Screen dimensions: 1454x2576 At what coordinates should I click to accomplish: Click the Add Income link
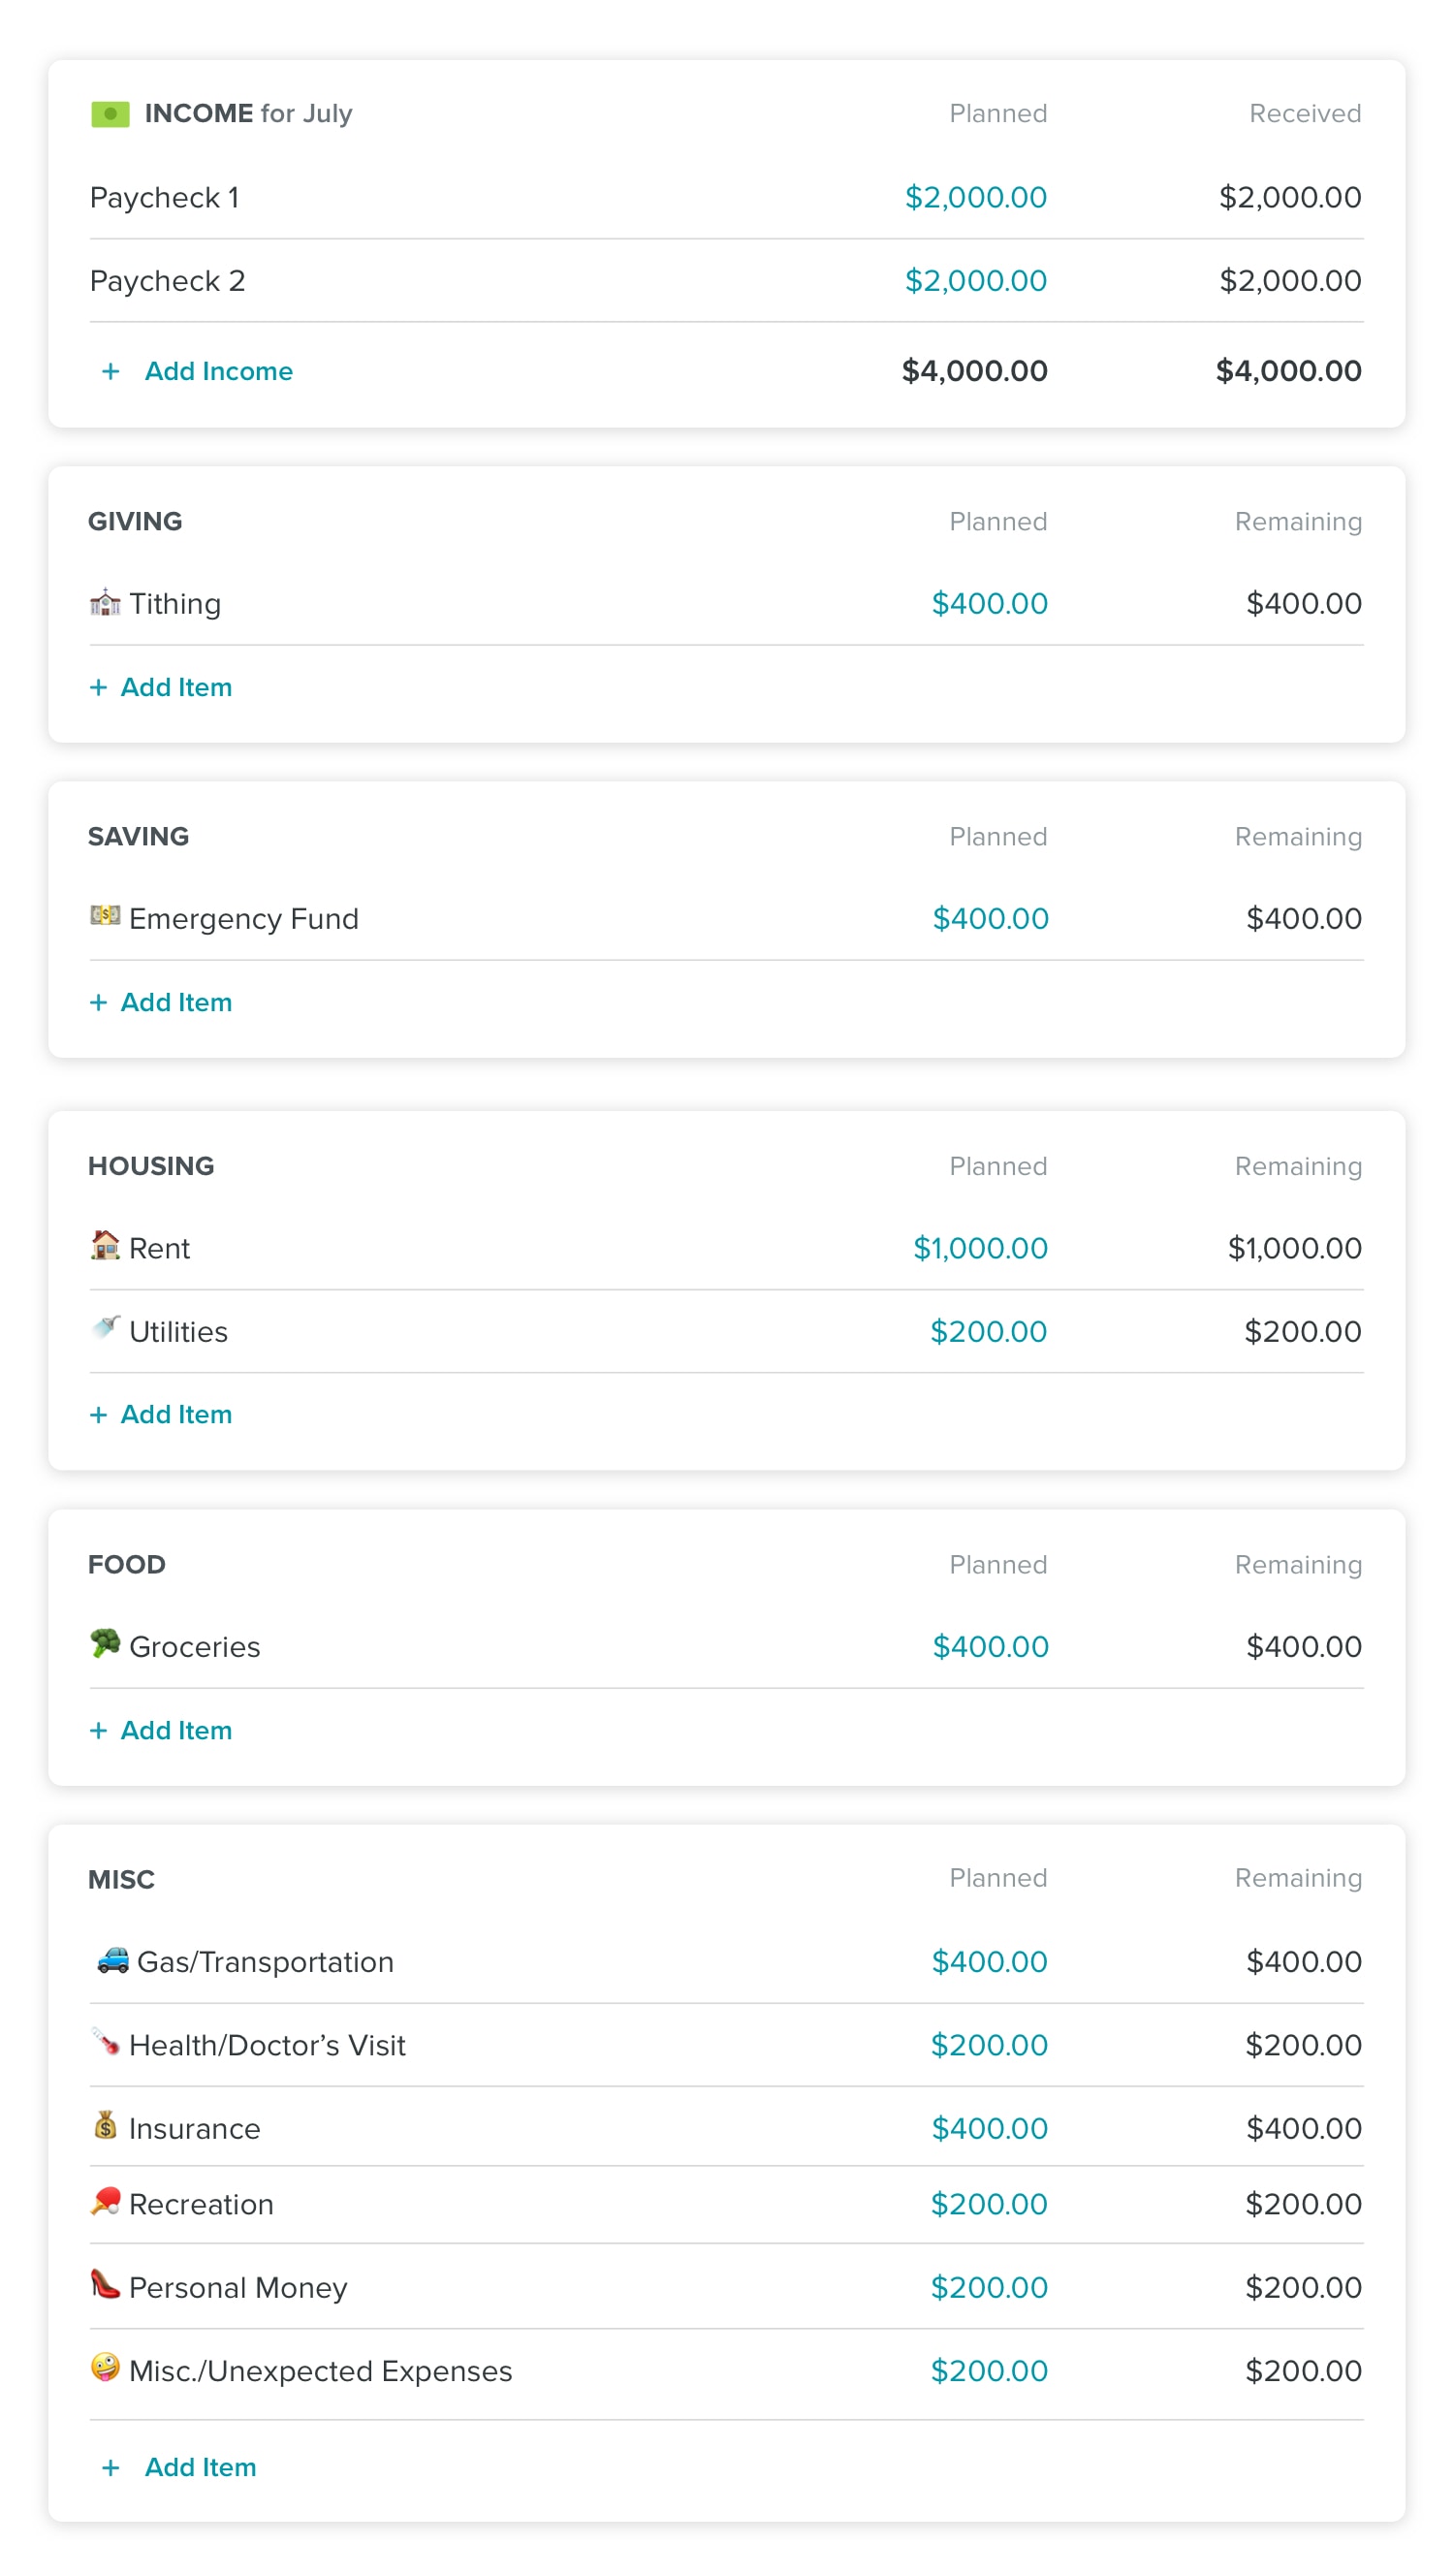point(218,371)
